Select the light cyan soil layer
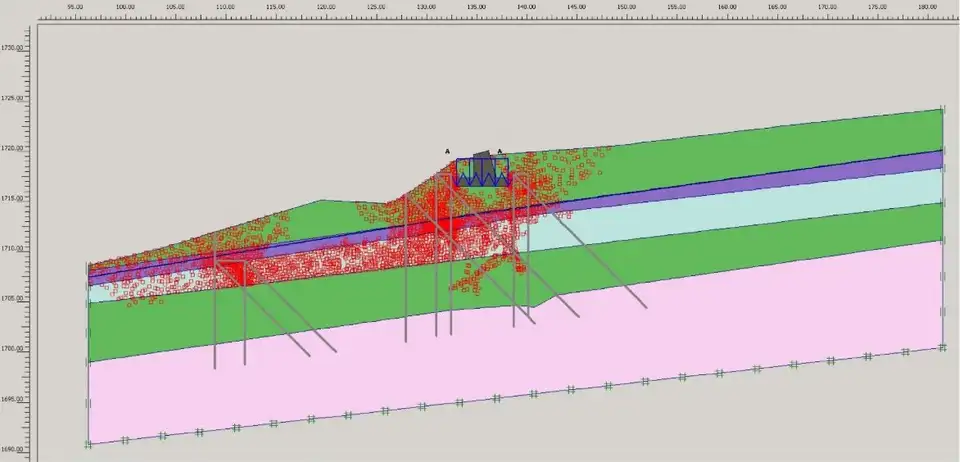This screenshot has width=960, height=462. (735, 214)
